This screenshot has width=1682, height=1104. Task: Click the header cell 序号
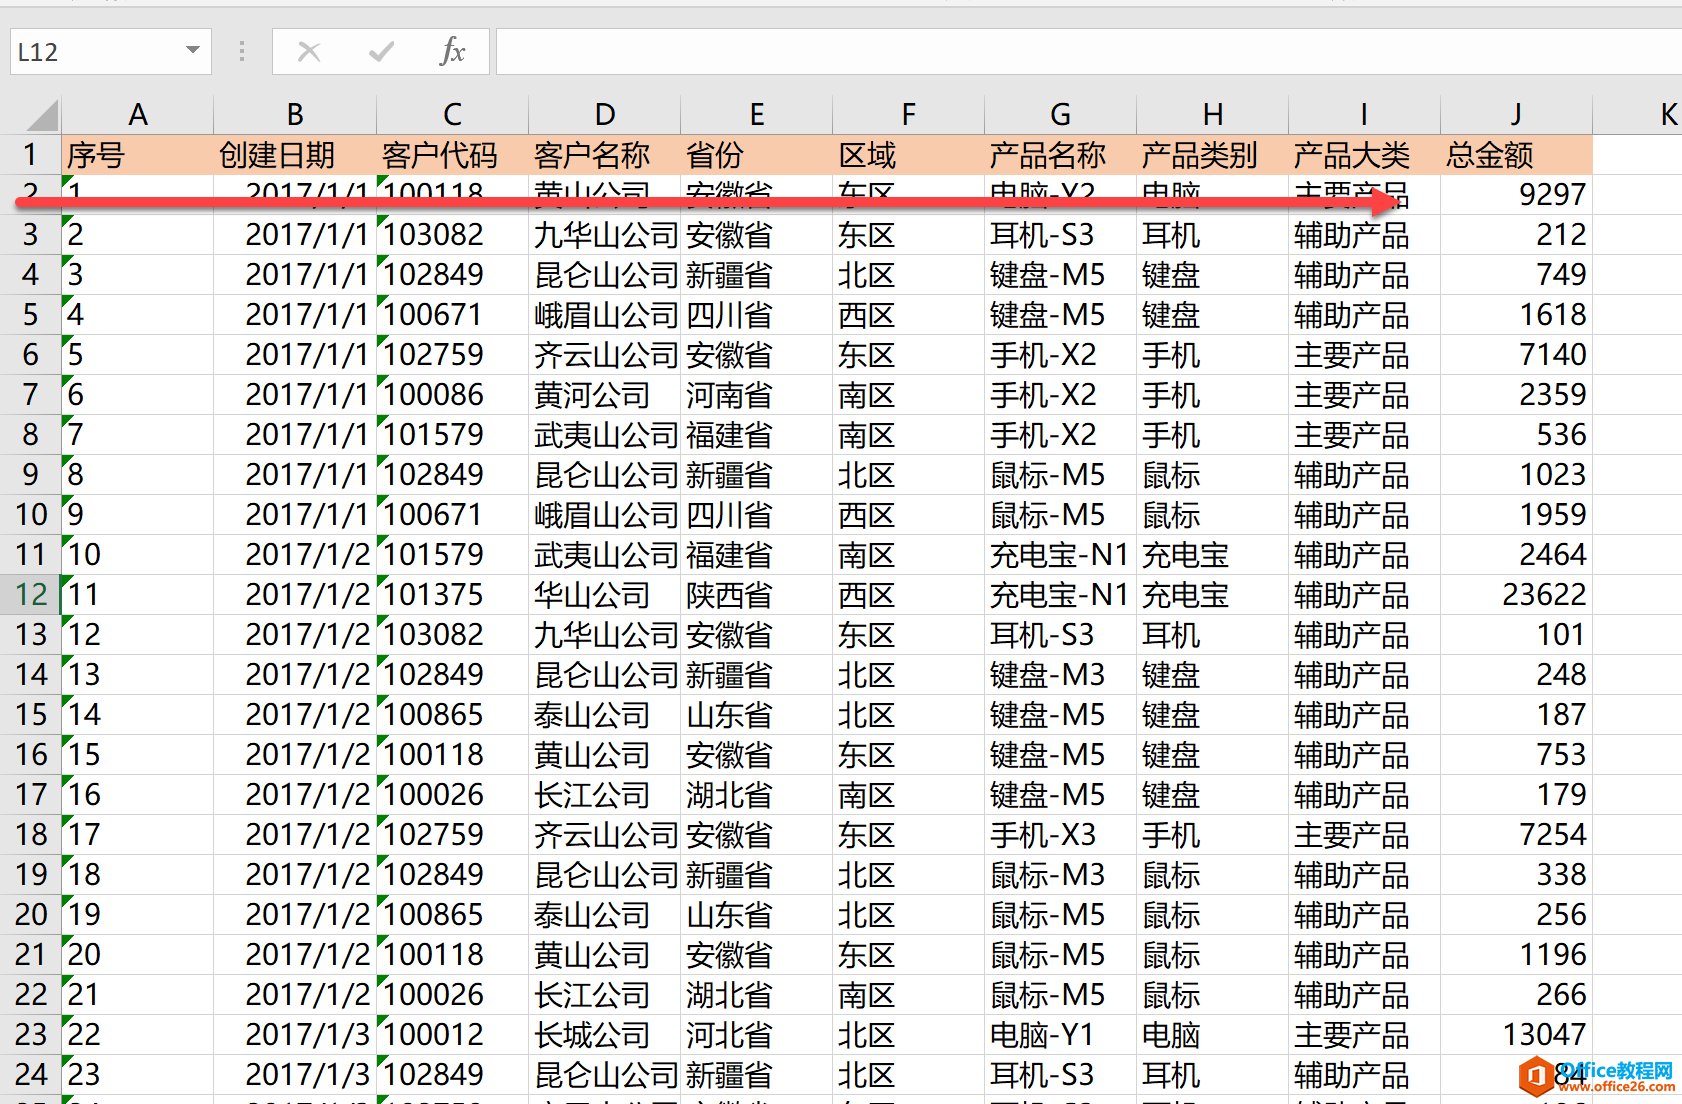tap(138, 155)
